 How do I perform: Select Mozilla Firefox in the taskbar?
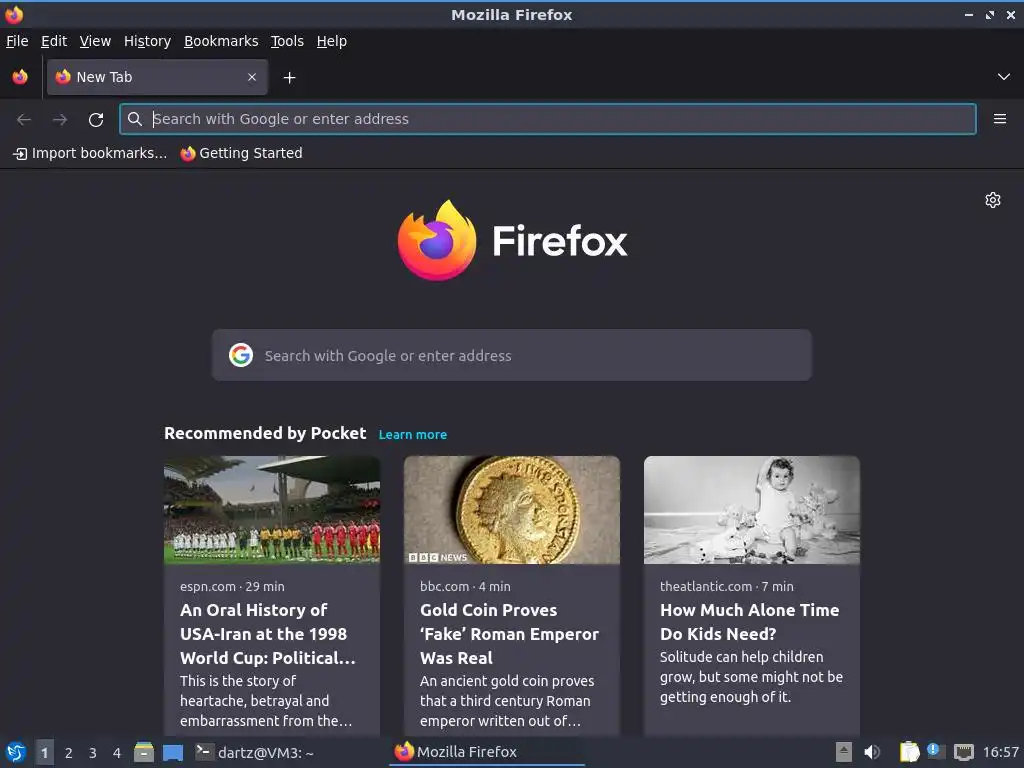click(487, 752)
